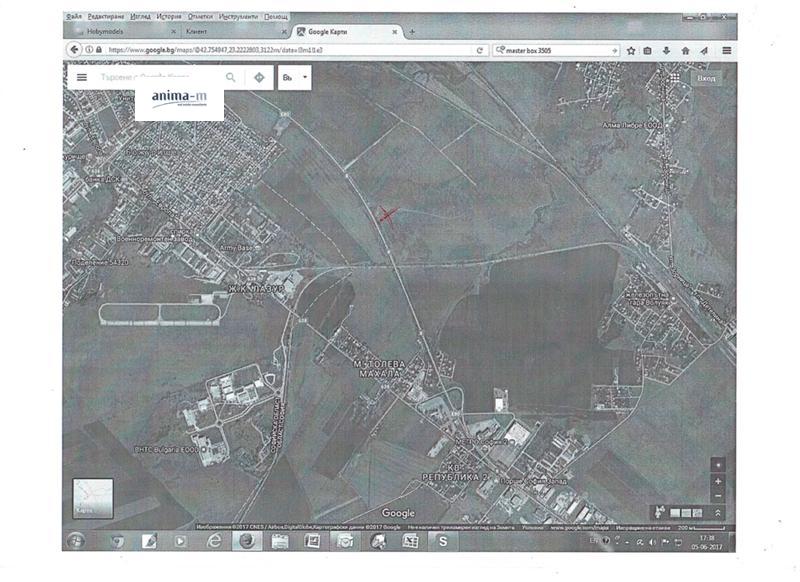800x582 pixels.
Task: Open the Google apps grid
Action: [677, 77]
